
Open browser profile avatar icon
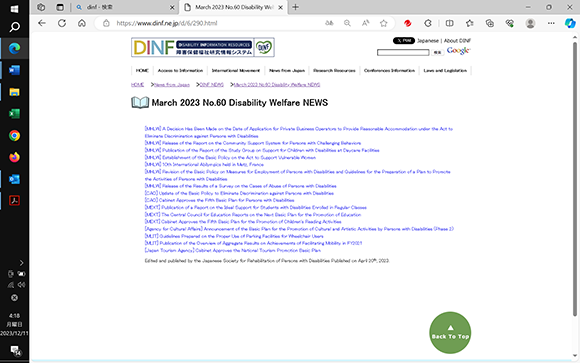(530, 23)
